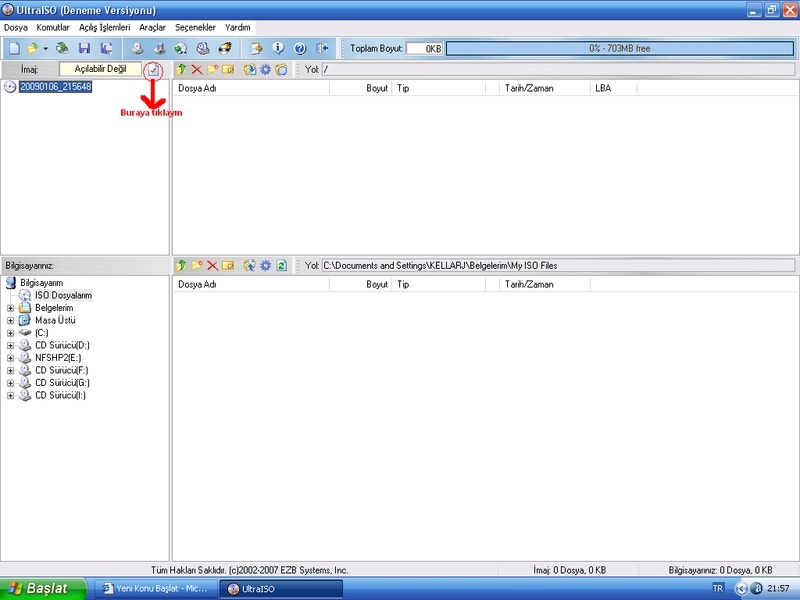Click the Açılabilir Değil bootable field

tap(101, 69)
